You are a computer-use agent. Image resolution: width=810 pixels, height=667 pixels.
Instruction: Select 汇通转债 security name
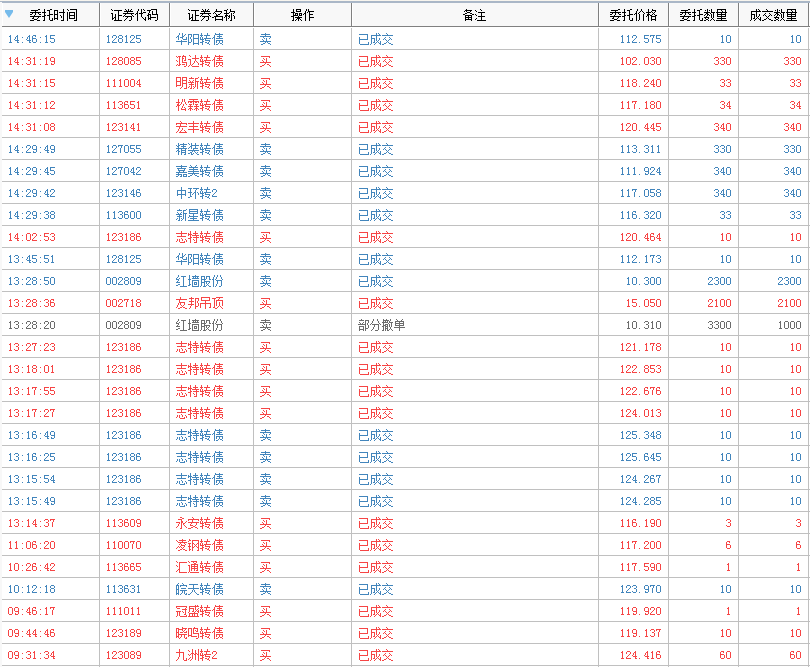[x=199, y=567]
